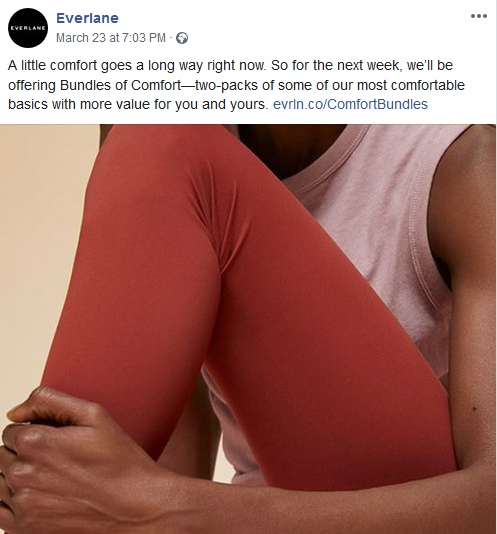
Task: Click the globe public-audience icon
Action: 182,38
